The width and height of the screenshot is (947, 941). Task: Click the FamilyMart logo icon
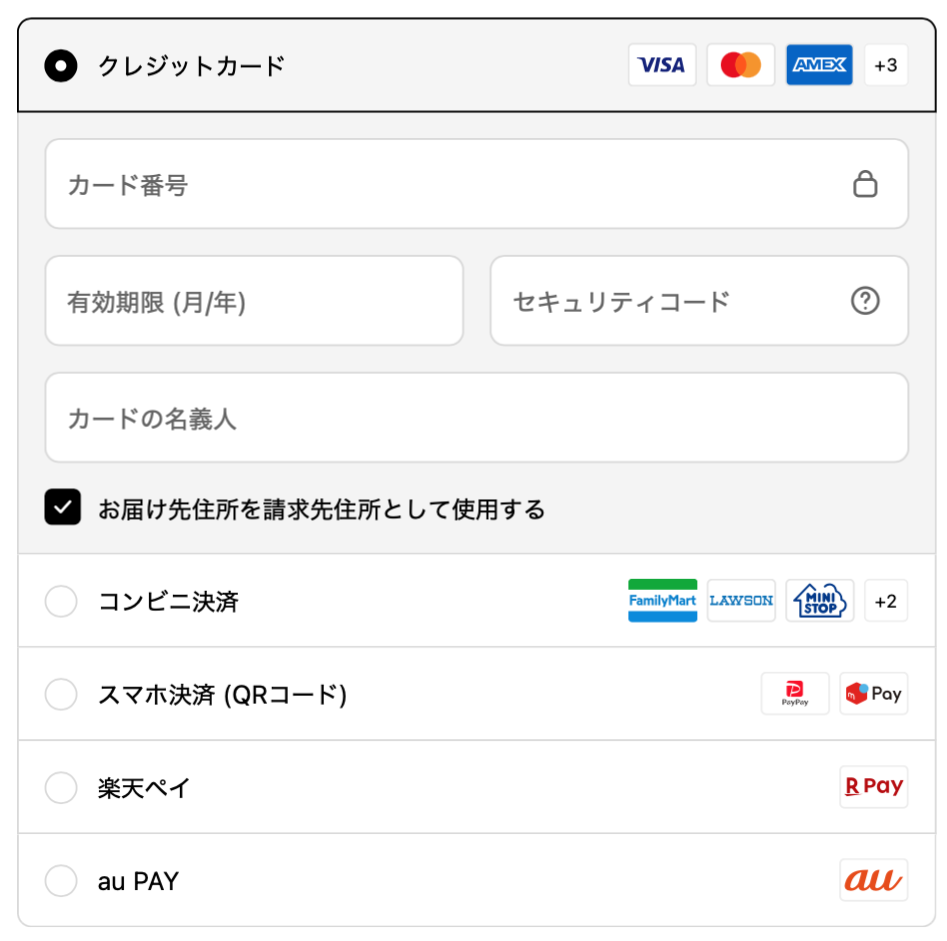tap(662, 601)
